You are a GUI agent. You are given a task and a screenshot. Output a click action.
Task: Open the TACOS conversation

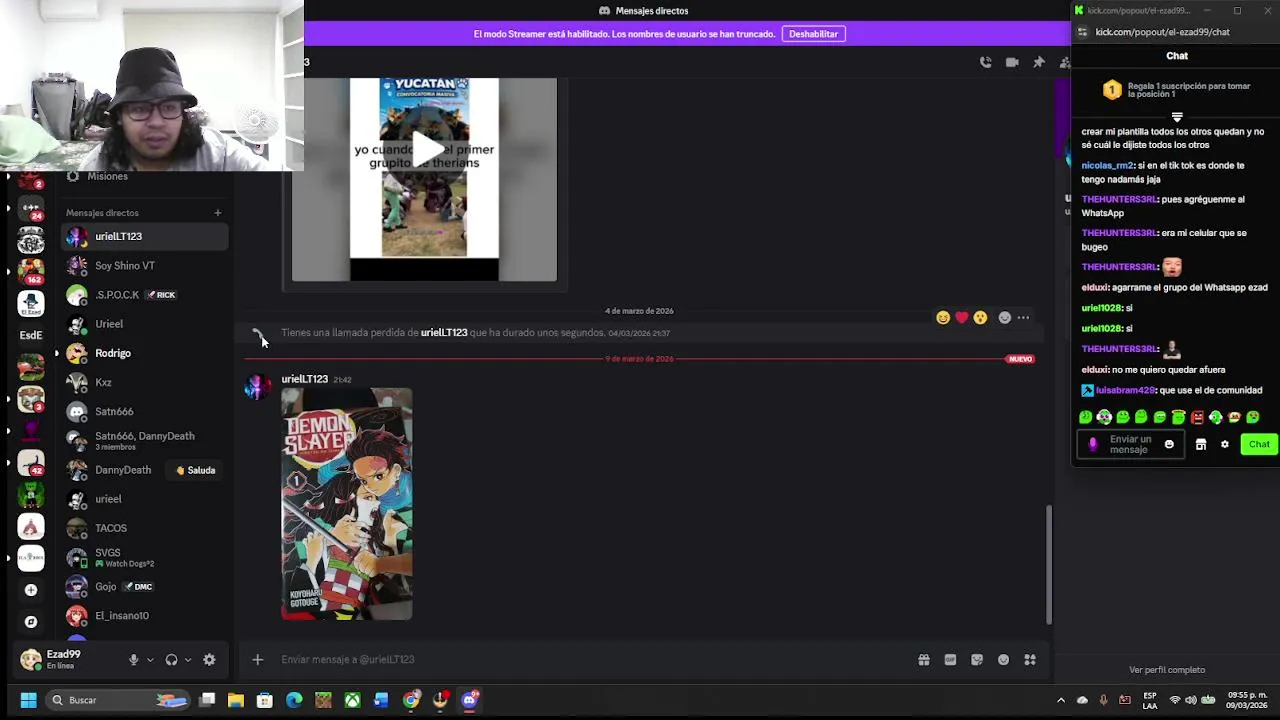(145, 528)
